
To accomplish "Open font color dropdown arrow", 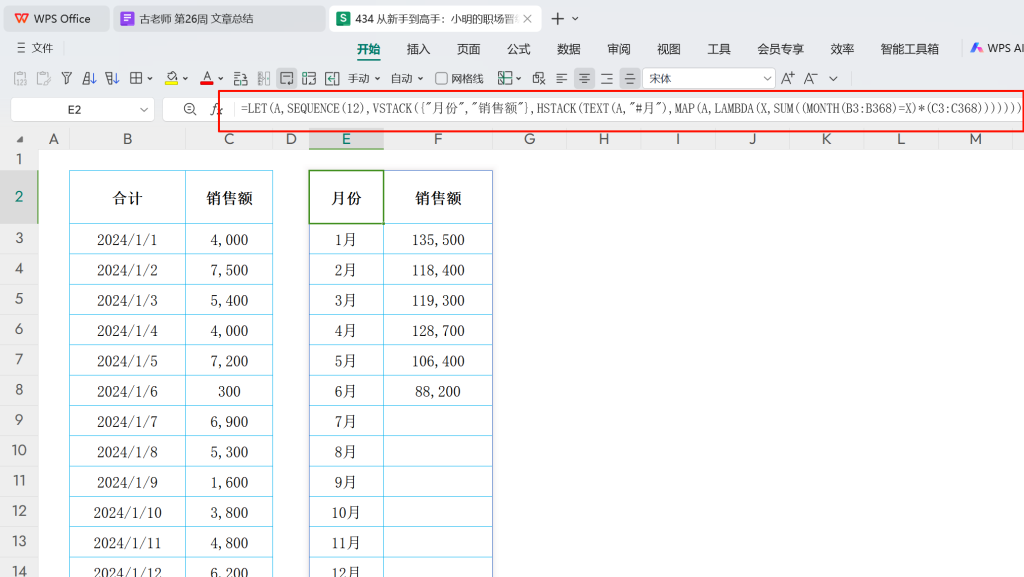I will (x=221, y=79).
